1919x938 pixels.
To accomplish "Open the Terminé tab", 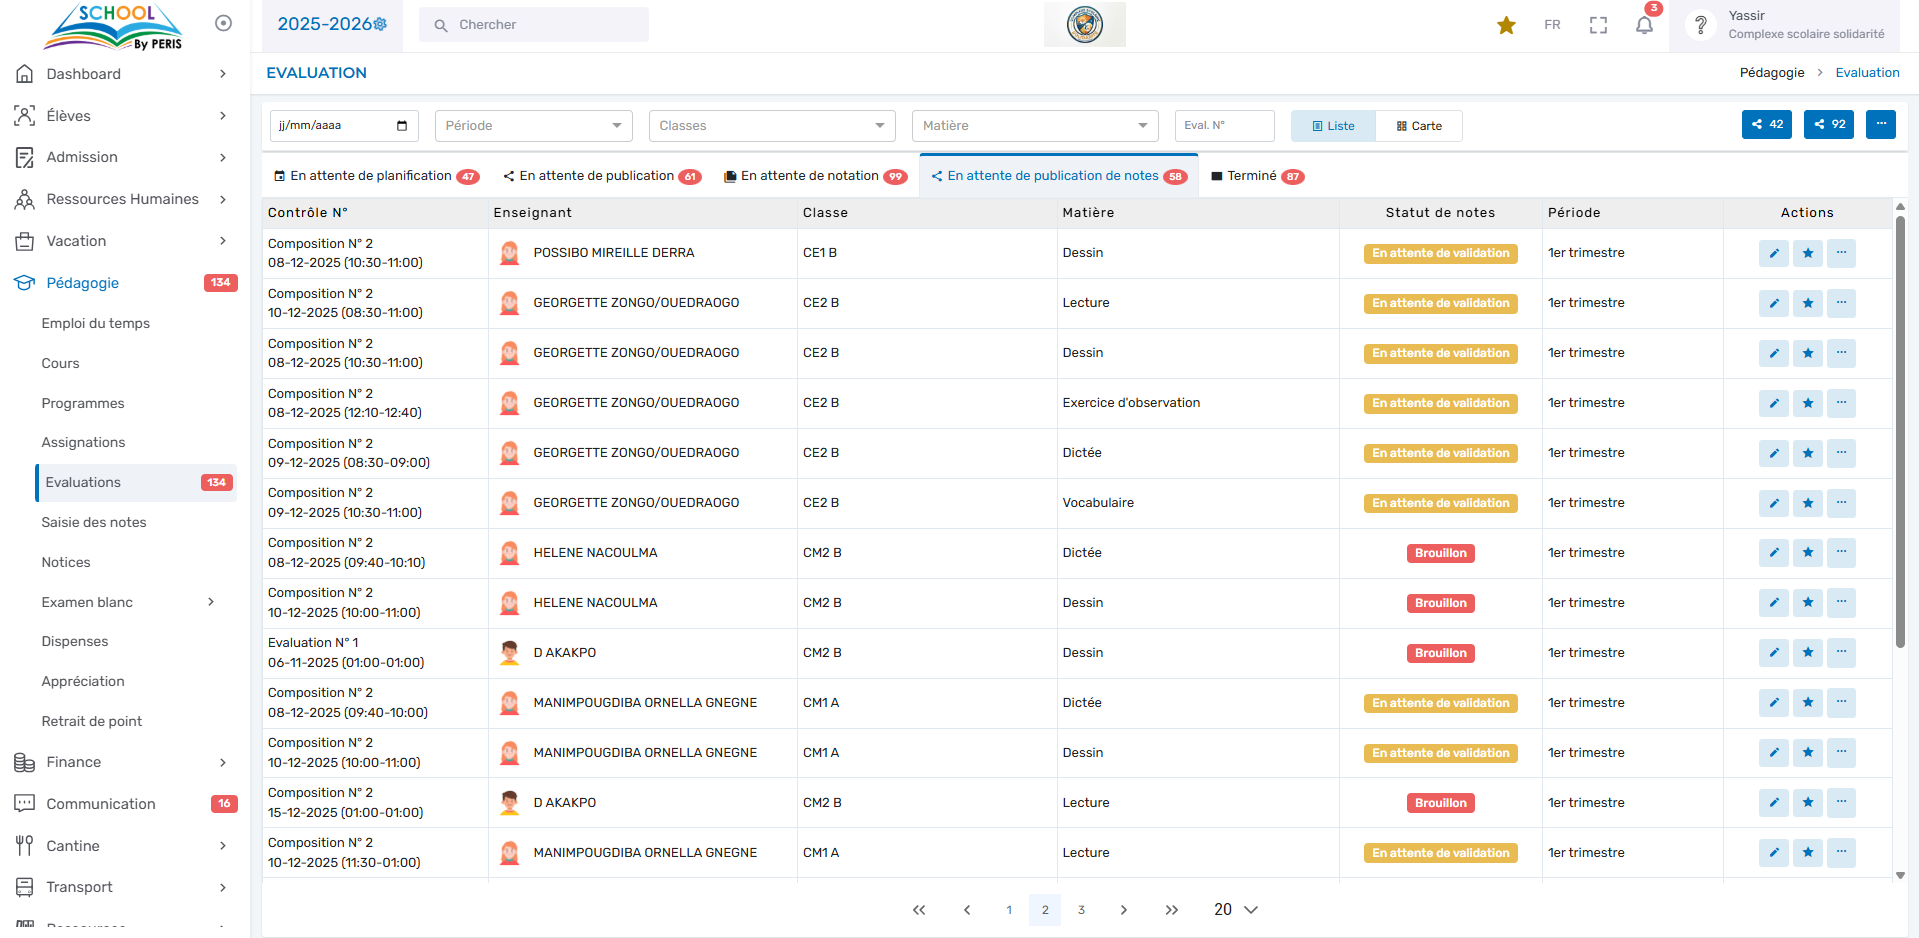I will (1254, 176).
